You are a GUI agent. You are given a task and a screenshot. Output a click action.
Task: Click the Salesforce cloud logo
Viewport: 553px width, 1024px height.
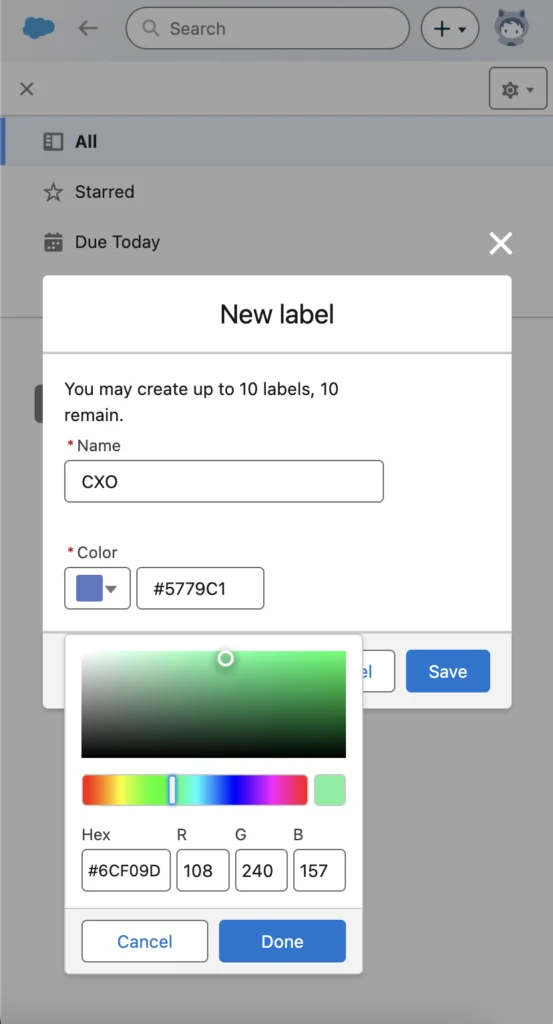click(x=39, y=28)
